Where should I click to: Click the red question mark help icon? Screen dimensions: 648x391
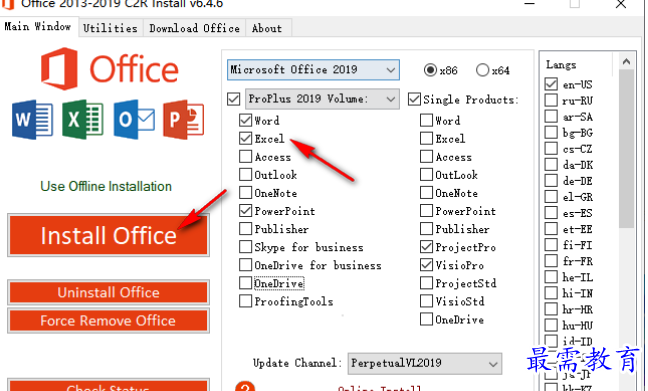[x=245, y=386]
